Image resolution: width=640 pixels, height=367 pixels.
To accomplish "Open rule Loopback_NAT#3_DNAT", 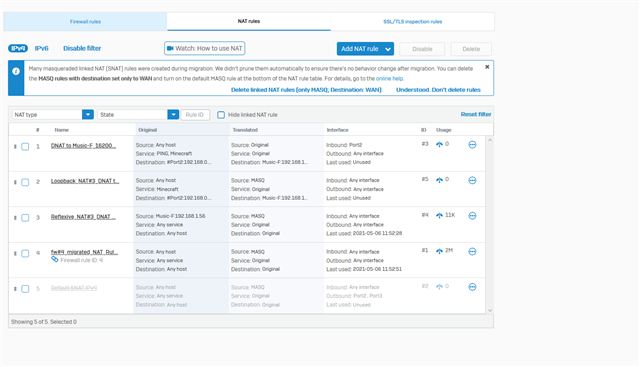I will pyautogui.click(x=85, y=181).
